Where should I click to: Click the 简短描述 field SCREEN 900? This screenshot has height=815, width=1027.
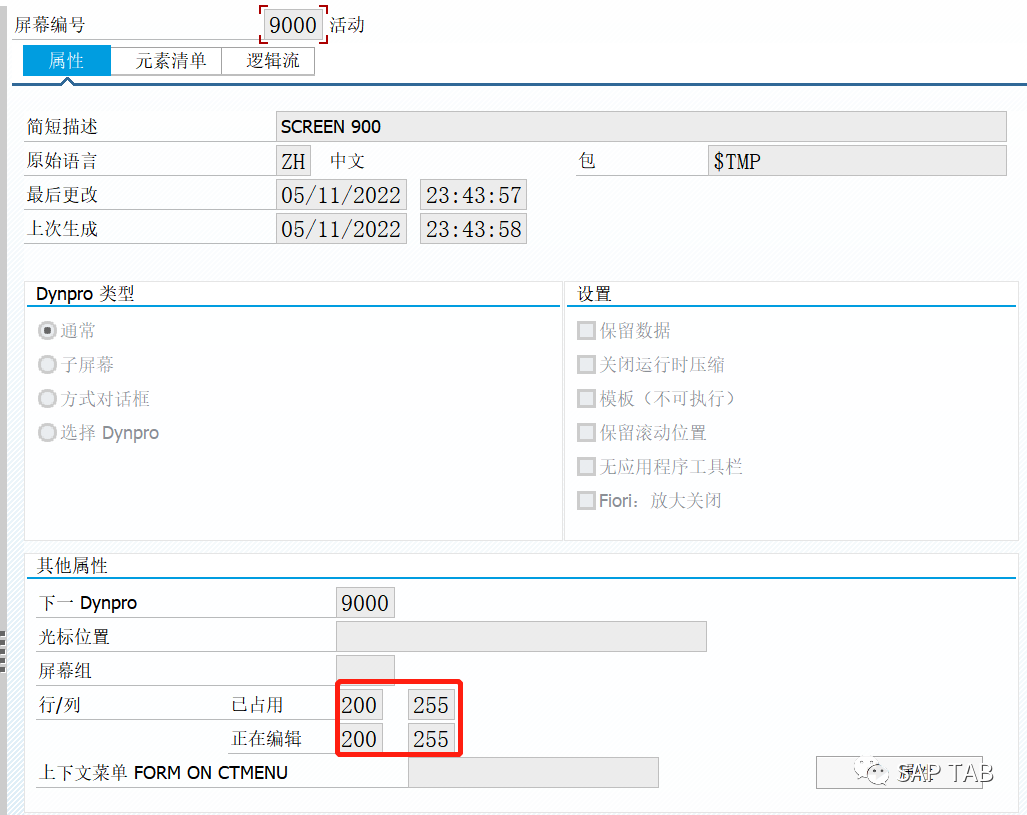coord(641,126)
